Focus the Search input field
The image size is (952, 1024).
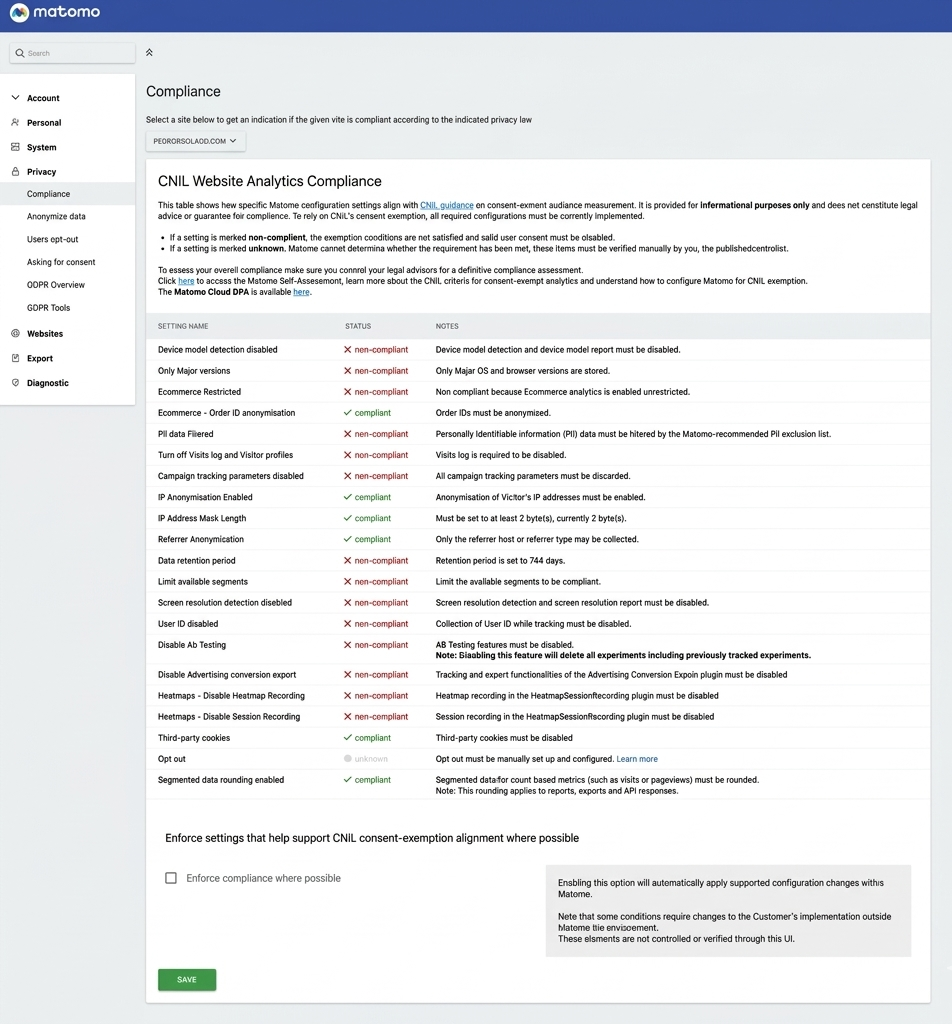78,53
